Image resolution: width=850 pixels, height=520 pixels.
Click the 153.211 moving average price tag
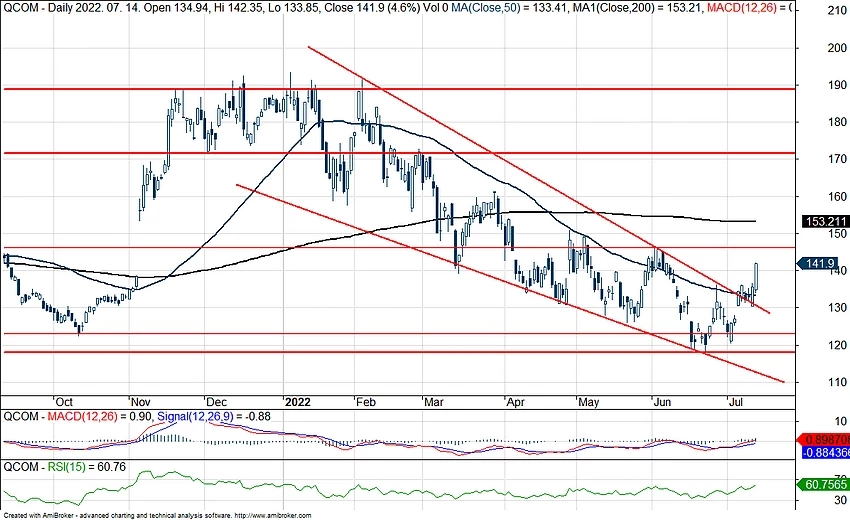tap(825, 221)
